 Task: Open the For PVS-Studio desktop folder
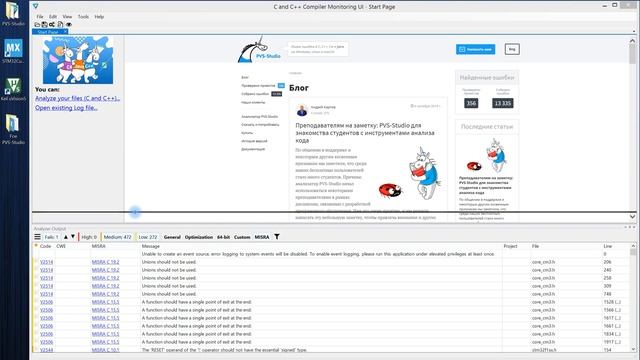(13, 129)
